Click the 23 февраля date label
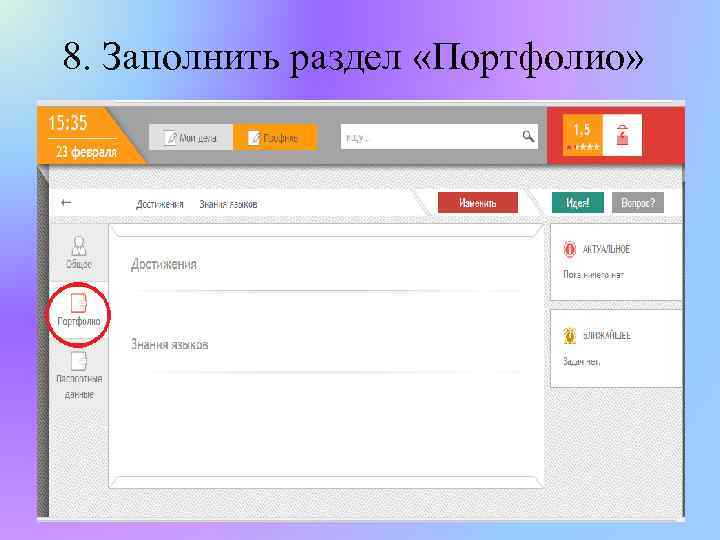Viewport: 720px width, 540px height. coord(86,152)
